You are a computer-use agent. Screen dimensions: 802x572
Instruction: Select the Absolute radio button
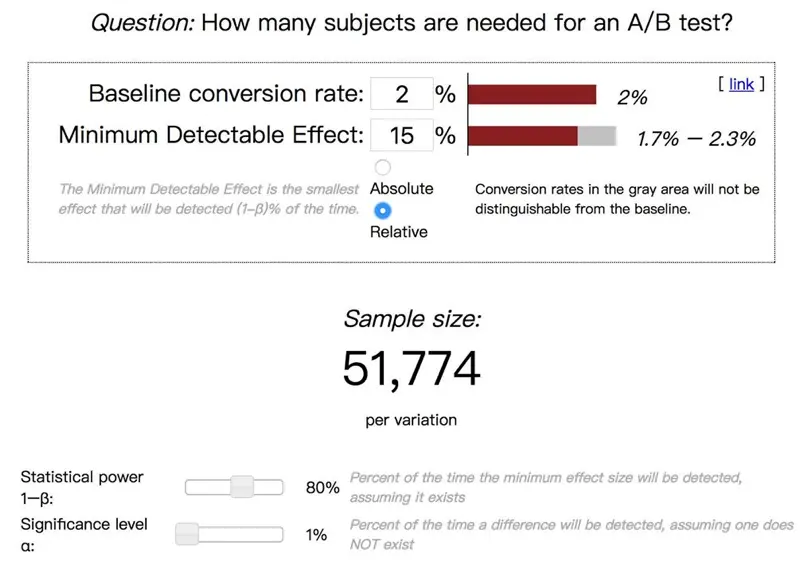pos(383,167)
